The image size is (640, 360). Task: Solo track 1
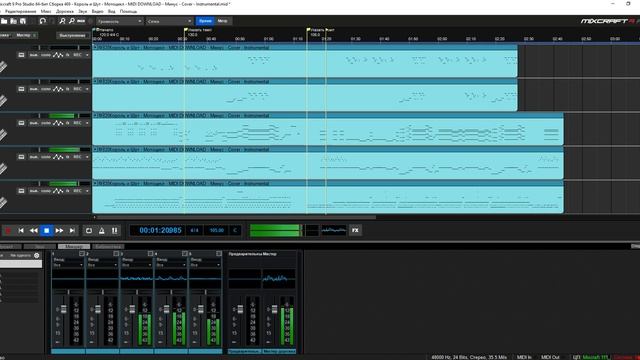click(46, 55)
